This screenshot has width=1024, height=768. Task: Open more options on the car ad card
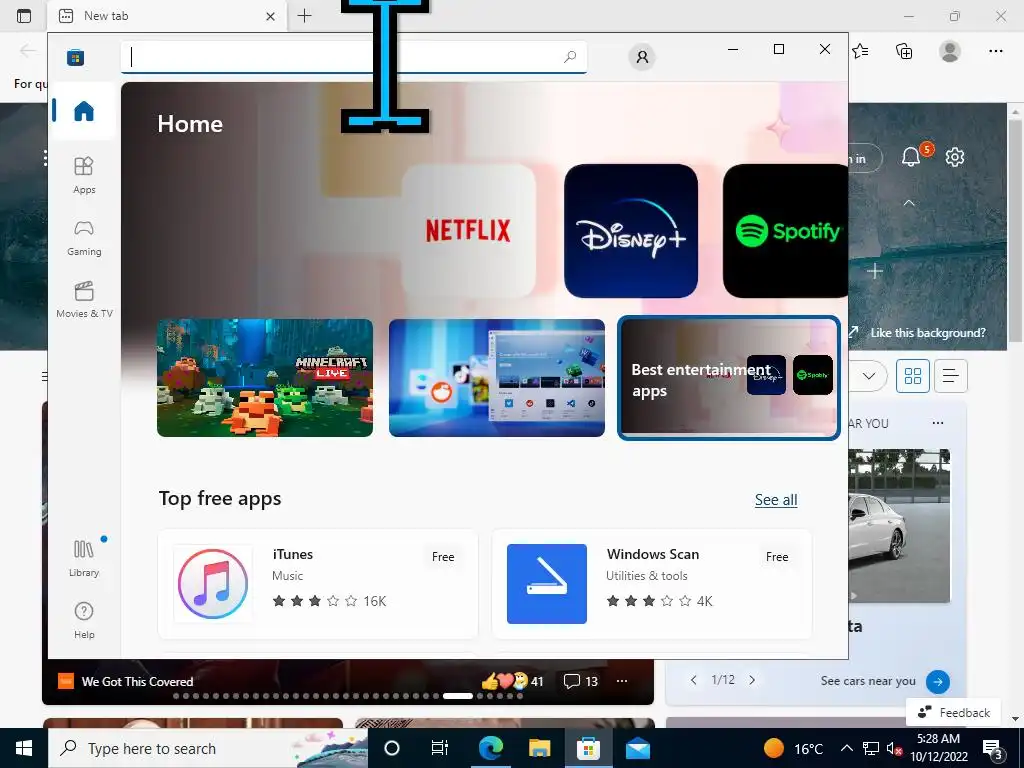coord(938,423)
